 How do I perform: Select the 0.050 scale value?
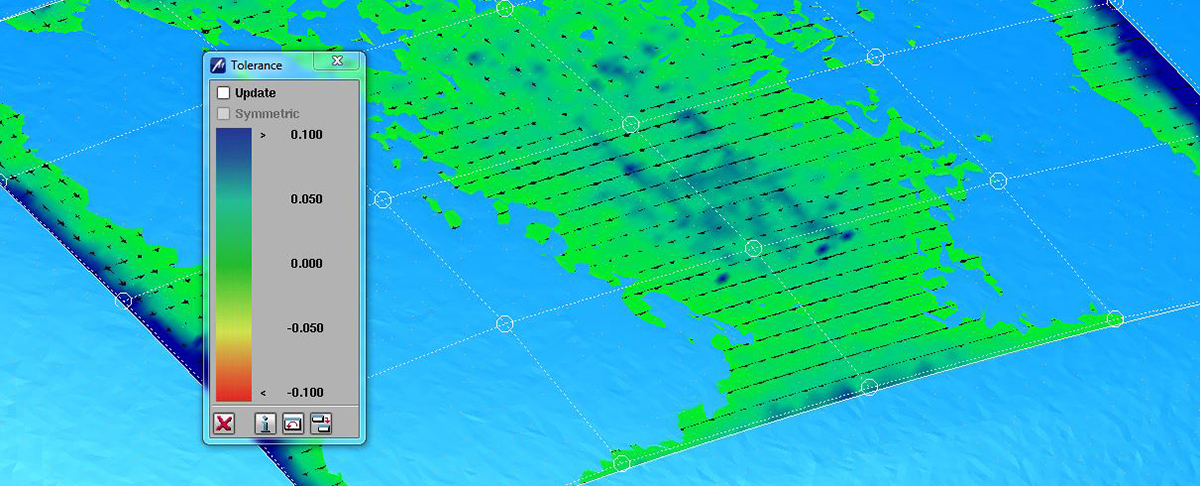pos(306,199)
